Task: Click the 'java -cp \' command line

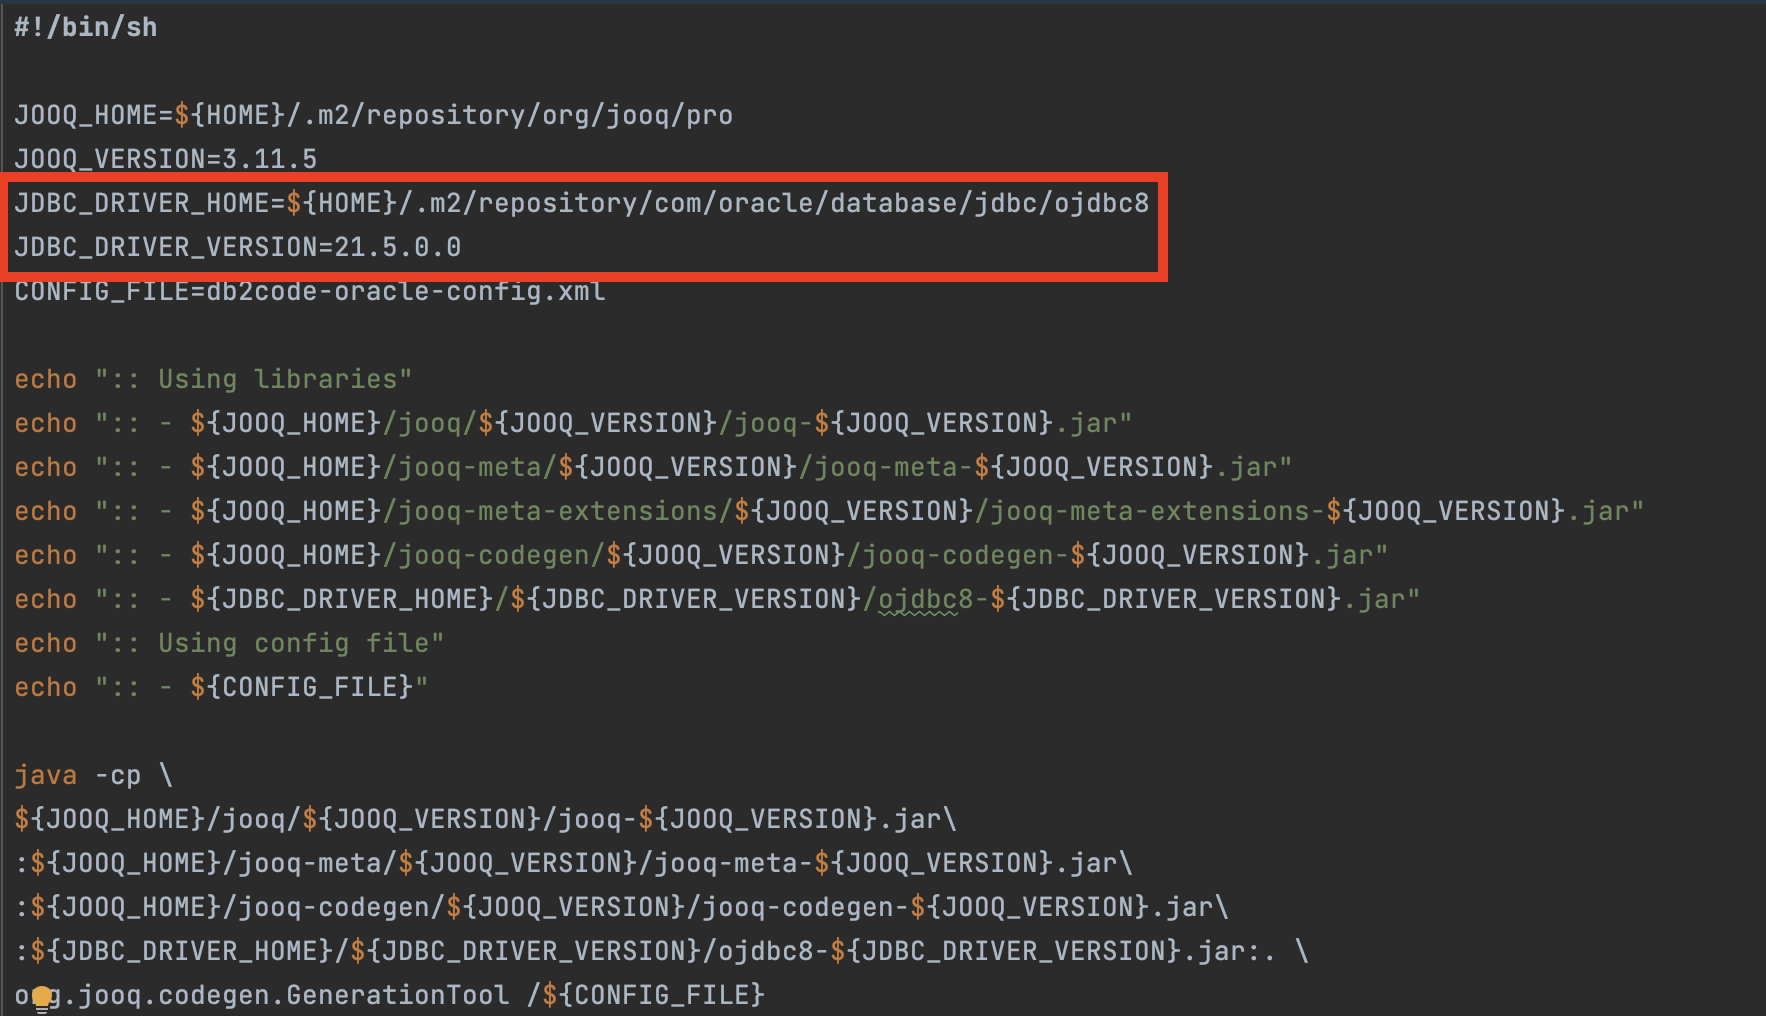Action: coord(93,775)
